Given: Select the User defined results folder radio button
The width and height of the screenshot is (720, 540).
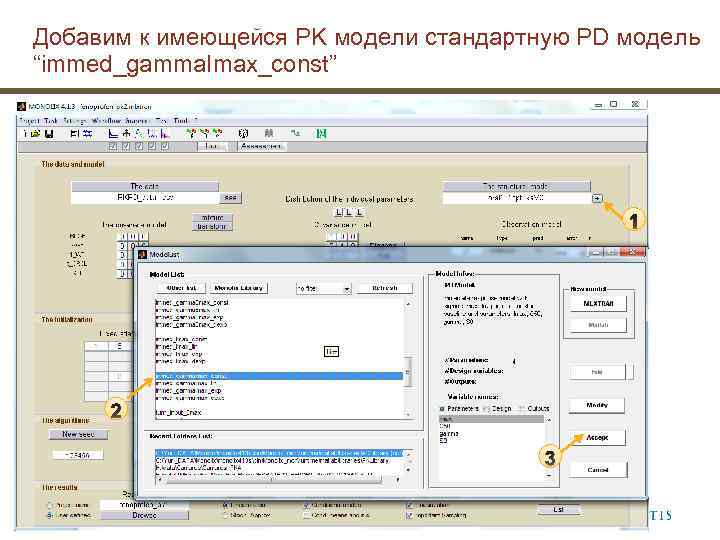Looking at the screenshot, I should [50, 516].
